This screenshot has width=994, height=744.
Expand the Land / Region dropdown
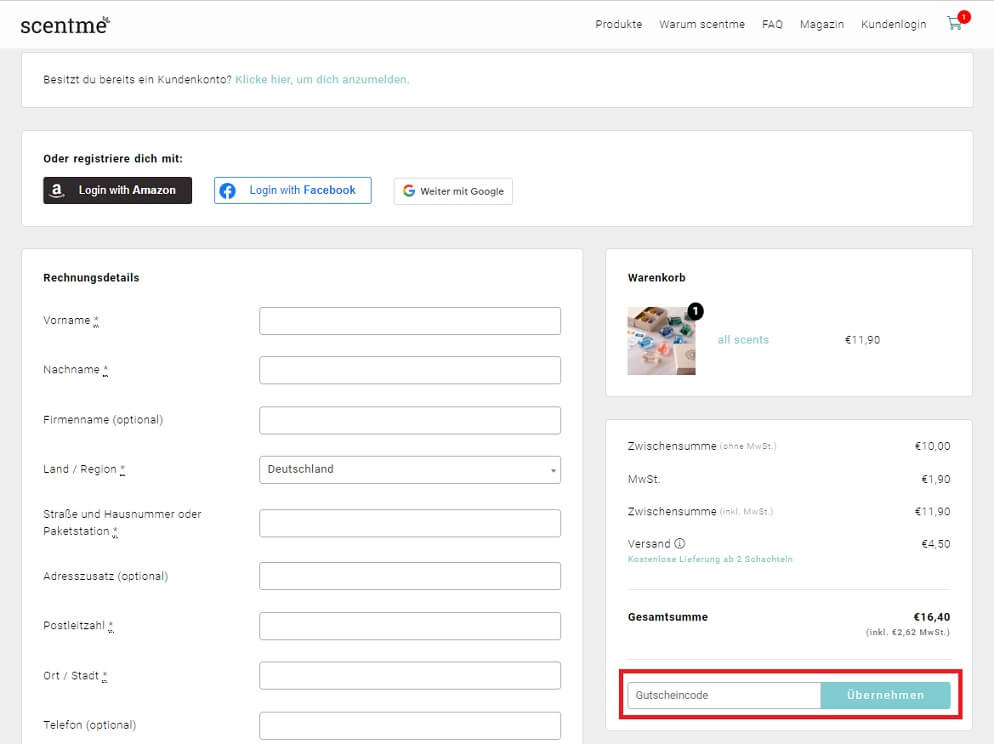tap(410, 470)
